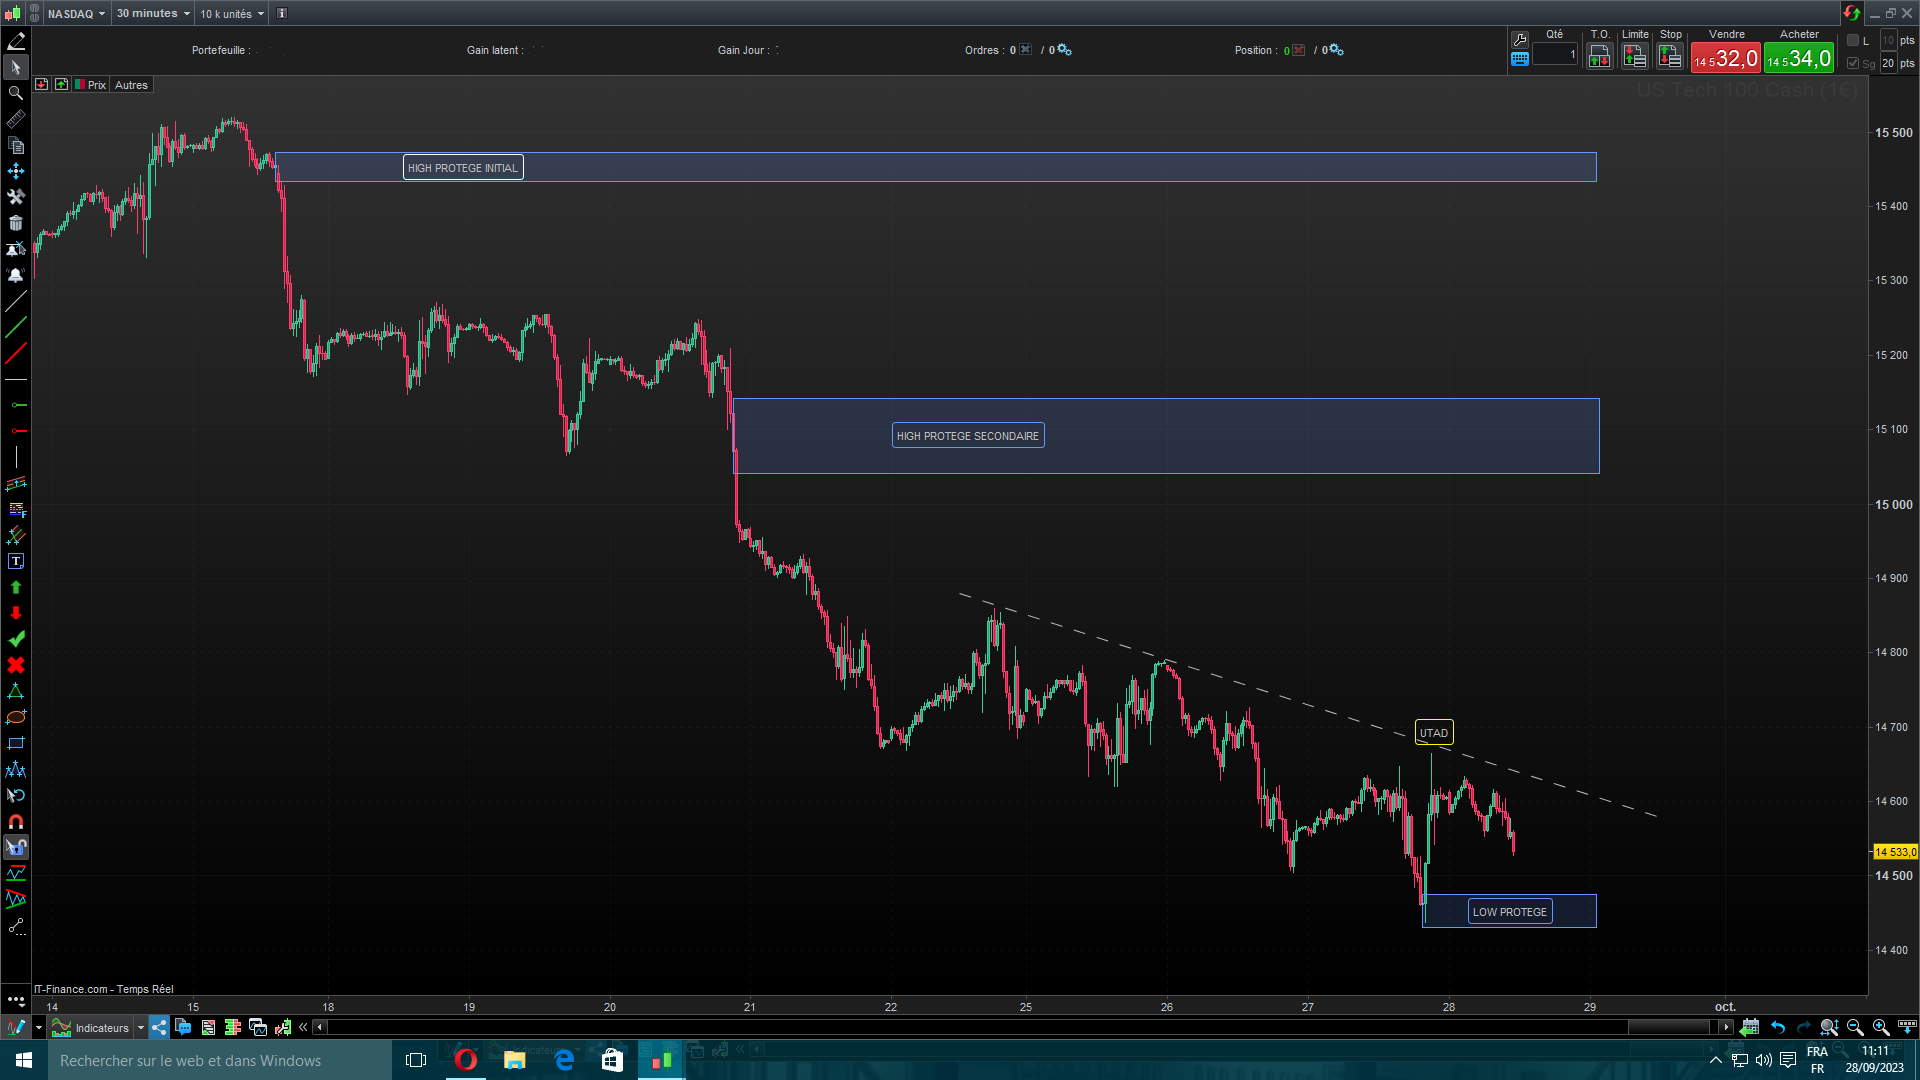Expand the 10 k unités dropdown
Image resolution: width=1920 pixels, height=1080 pixels.
point(232,13)
